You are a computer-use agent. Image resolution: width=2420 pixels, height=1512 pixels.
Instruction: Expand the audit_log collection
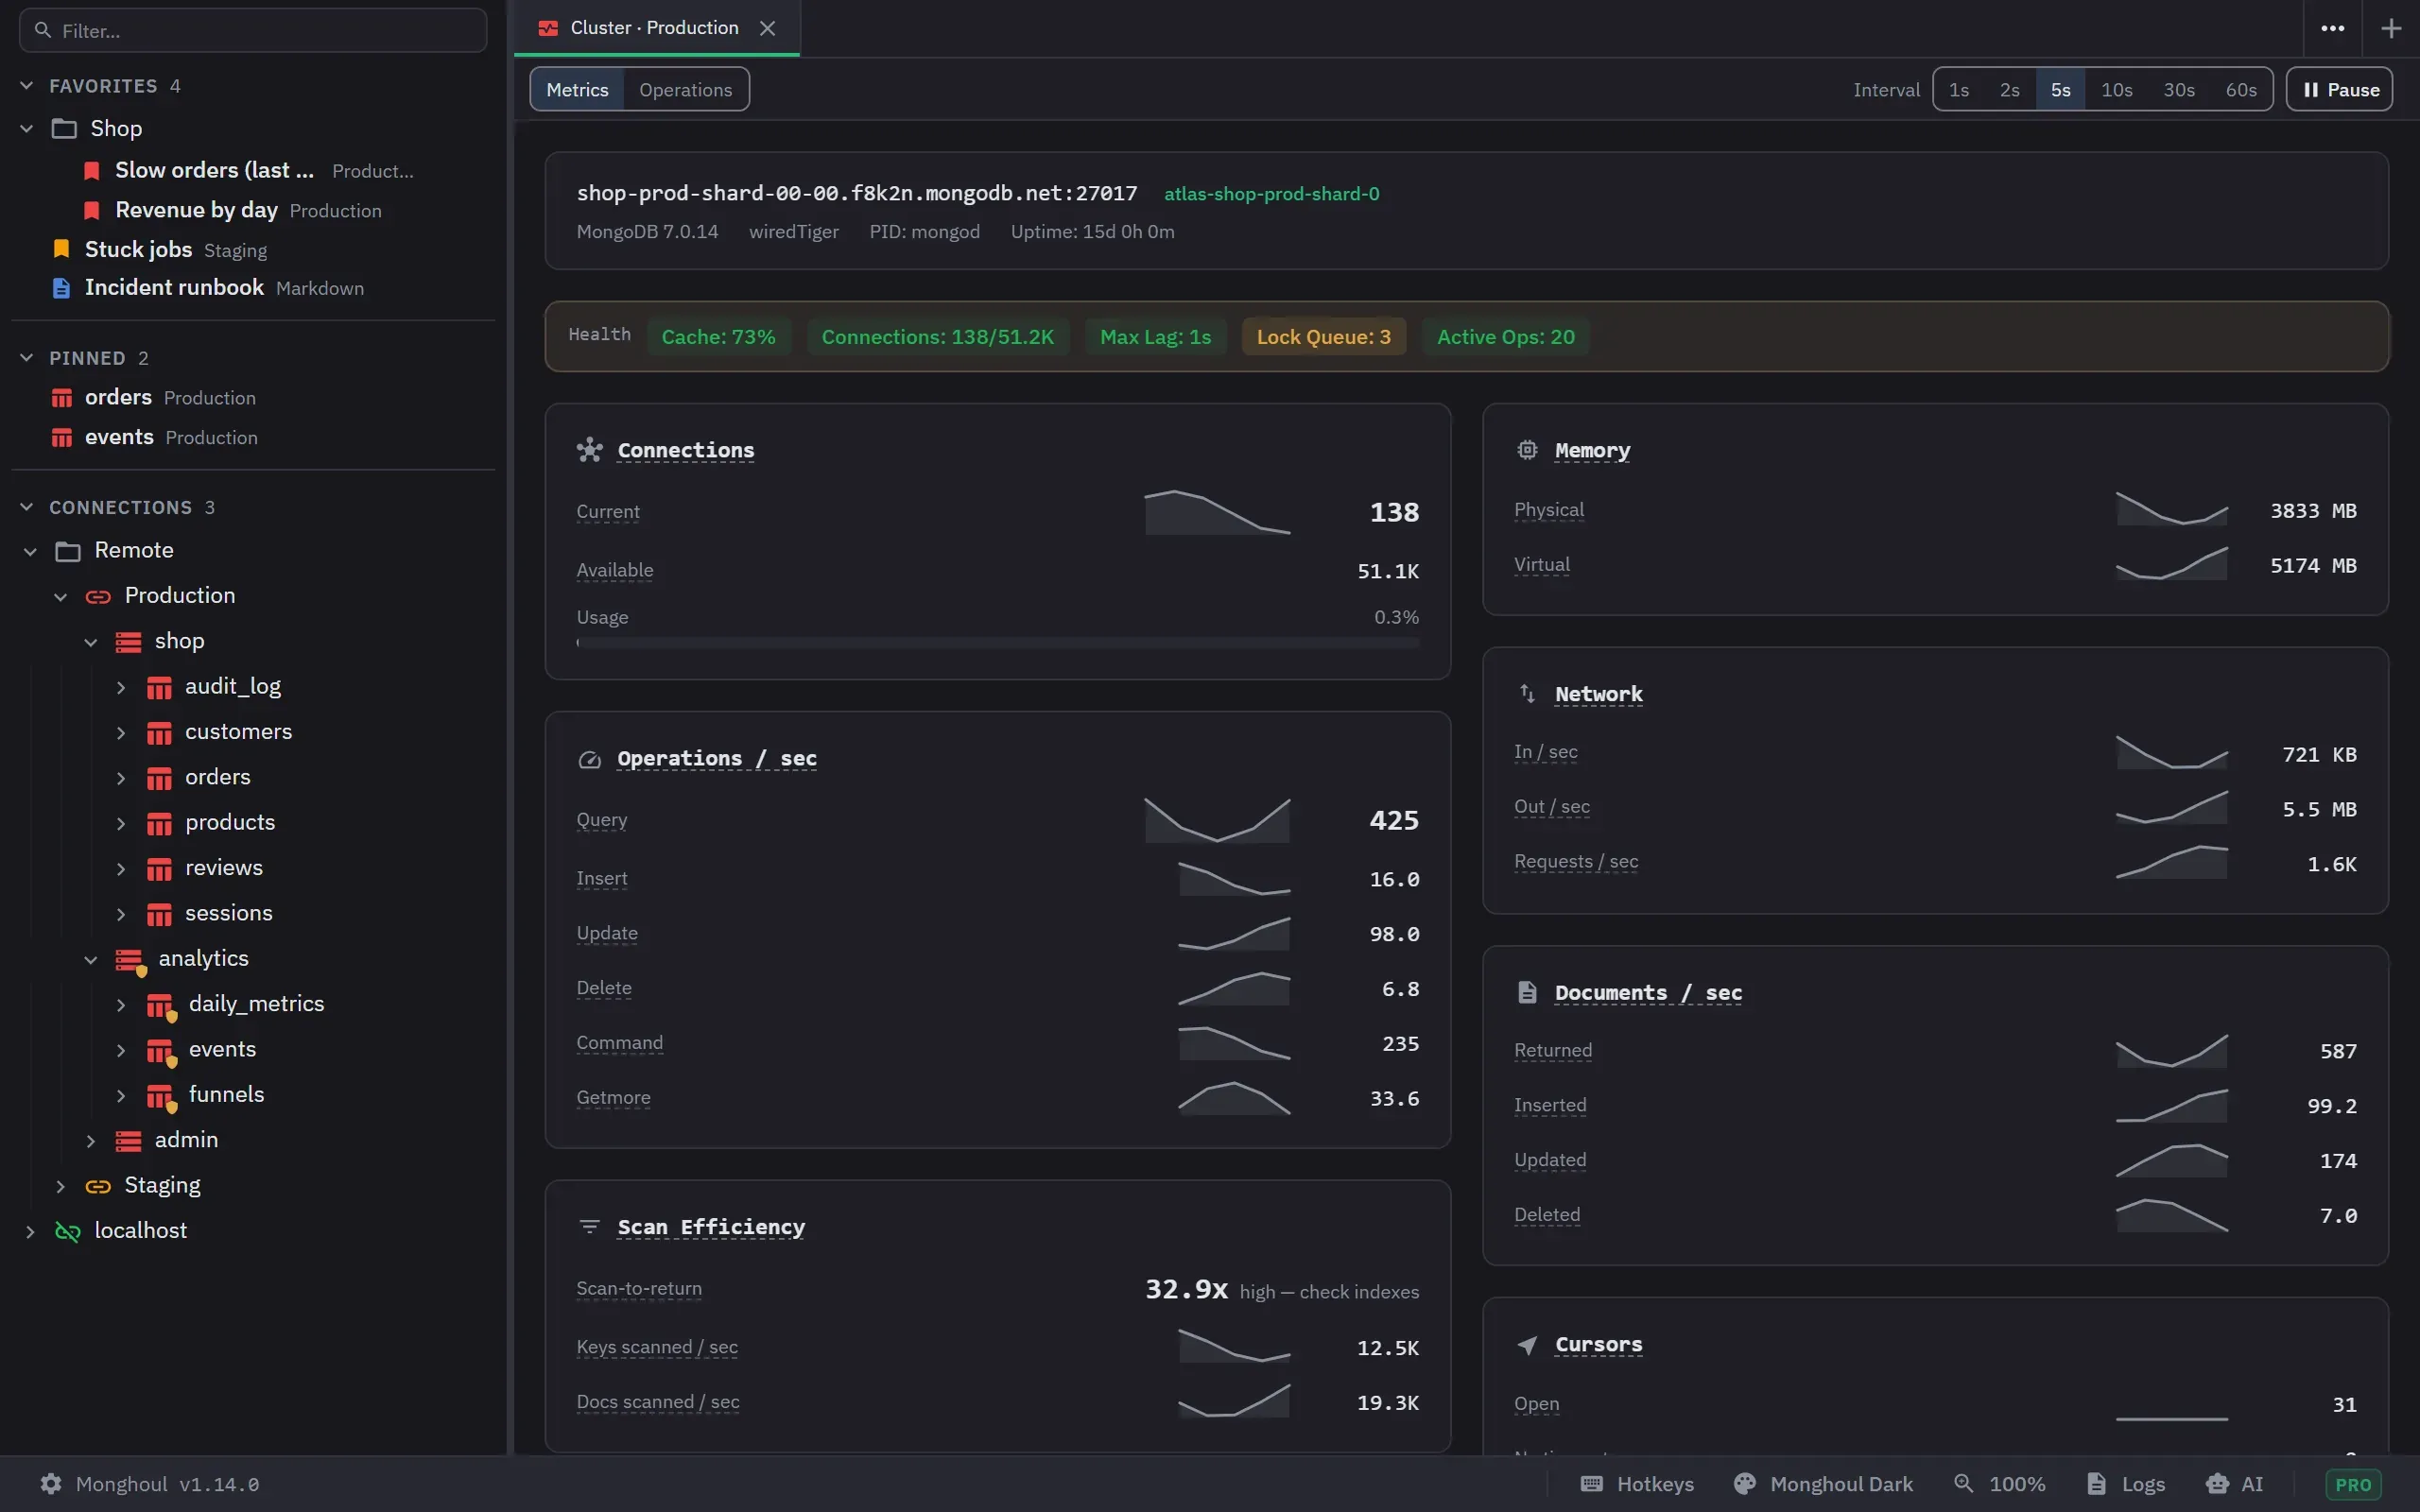[121, 687]
